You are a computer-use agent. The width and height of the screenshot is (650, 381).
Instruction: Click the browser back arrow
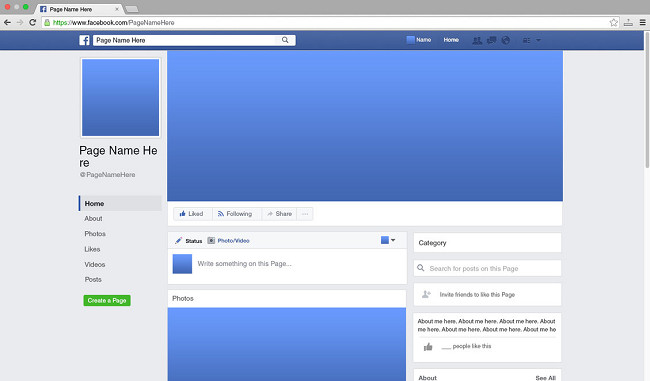point(7,22)
